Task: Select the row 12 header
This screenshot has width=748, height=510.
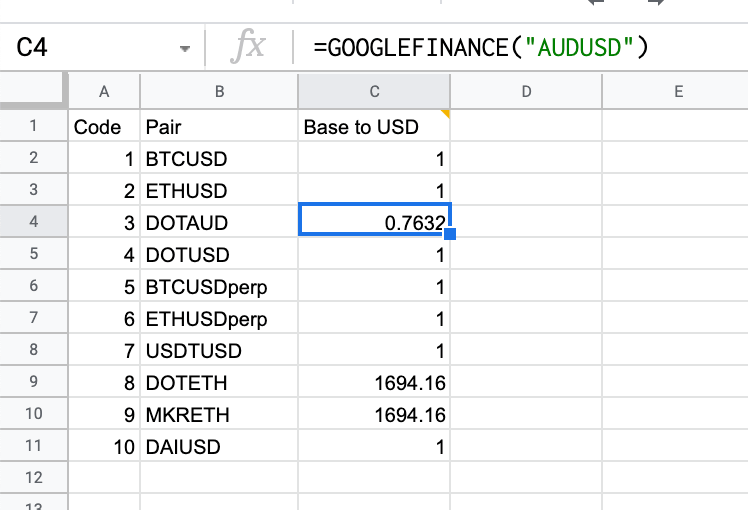Action: (x=33, y=478)
